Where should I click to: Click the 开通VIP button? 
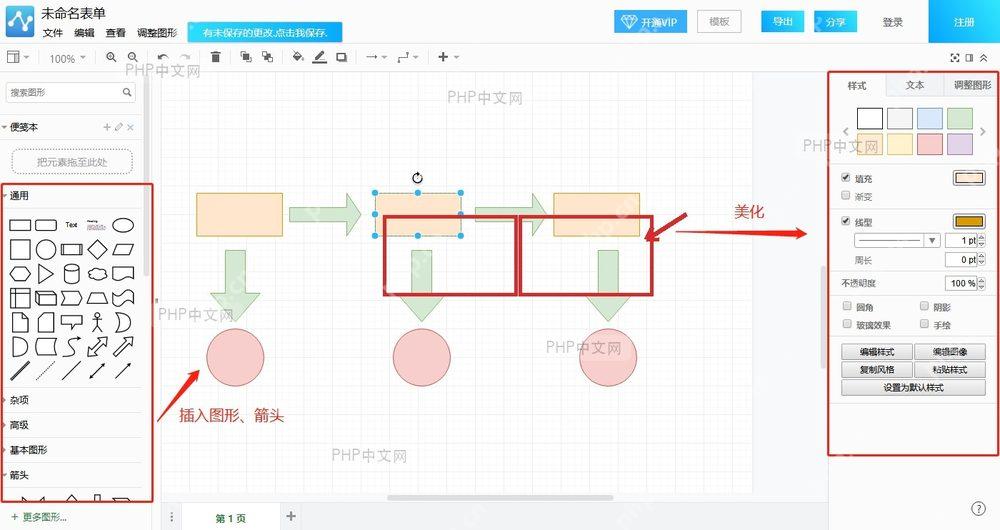click(650, 22)
